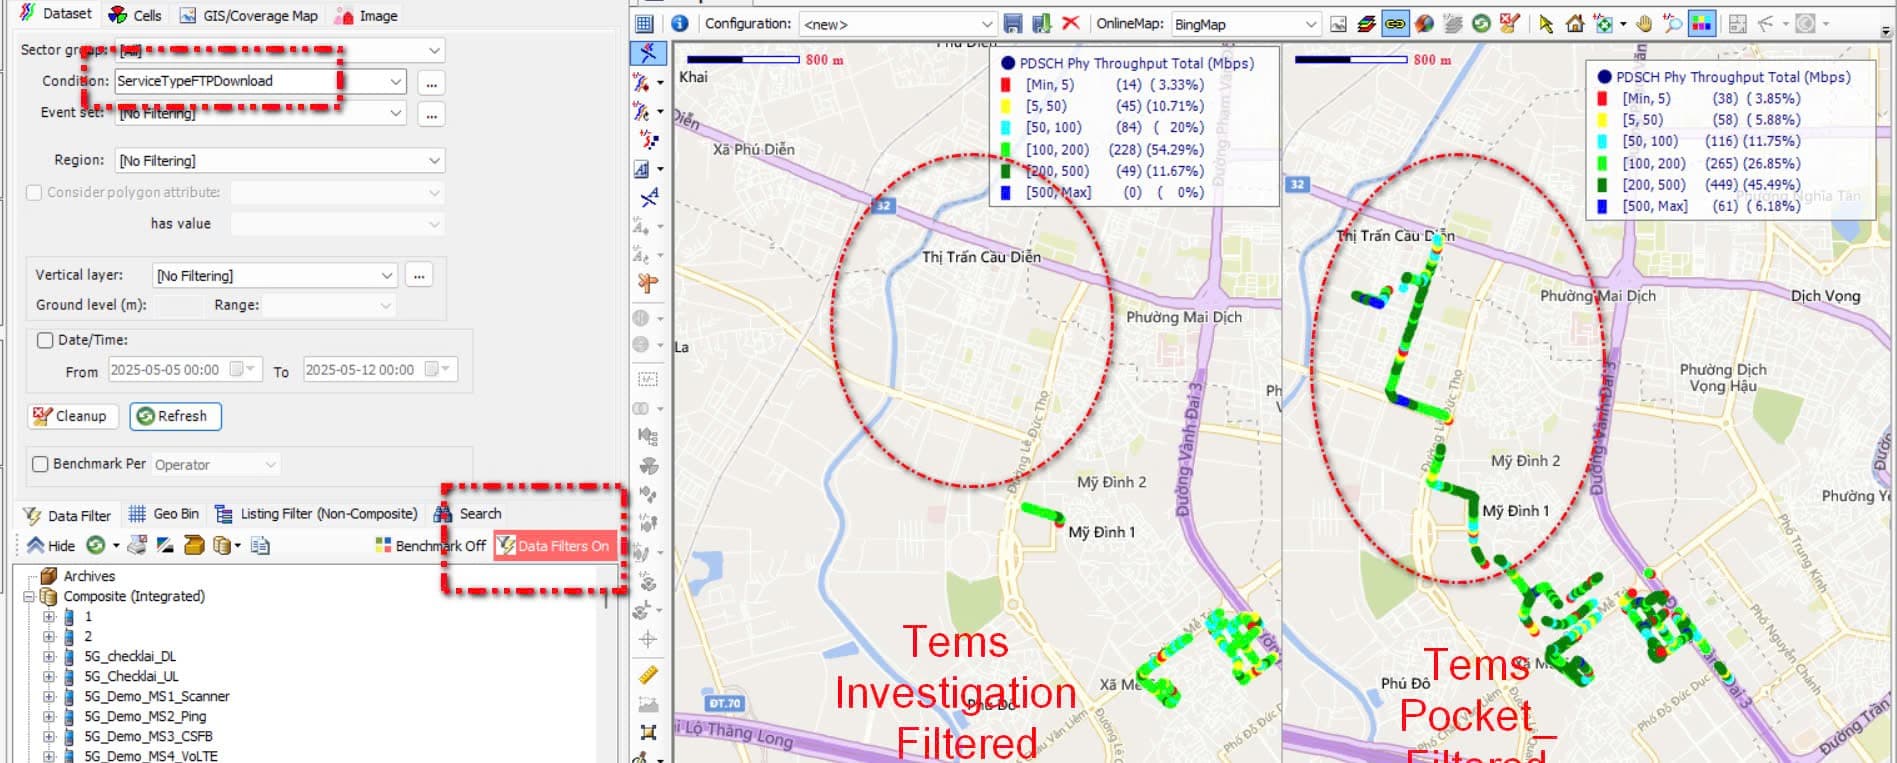Open the Search tab
Screen dimensions: 1897x763
(x=468, y=514)
